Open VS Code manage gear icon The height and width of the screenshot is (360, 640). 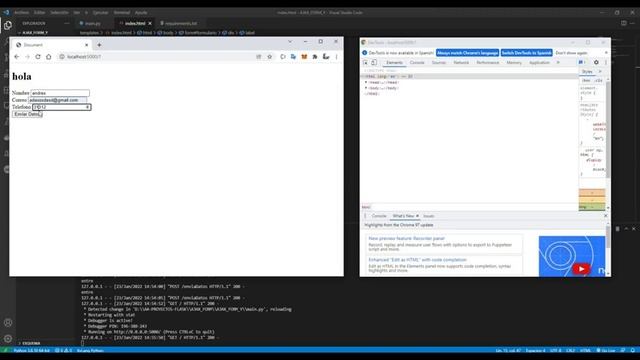tap(8, 338)
